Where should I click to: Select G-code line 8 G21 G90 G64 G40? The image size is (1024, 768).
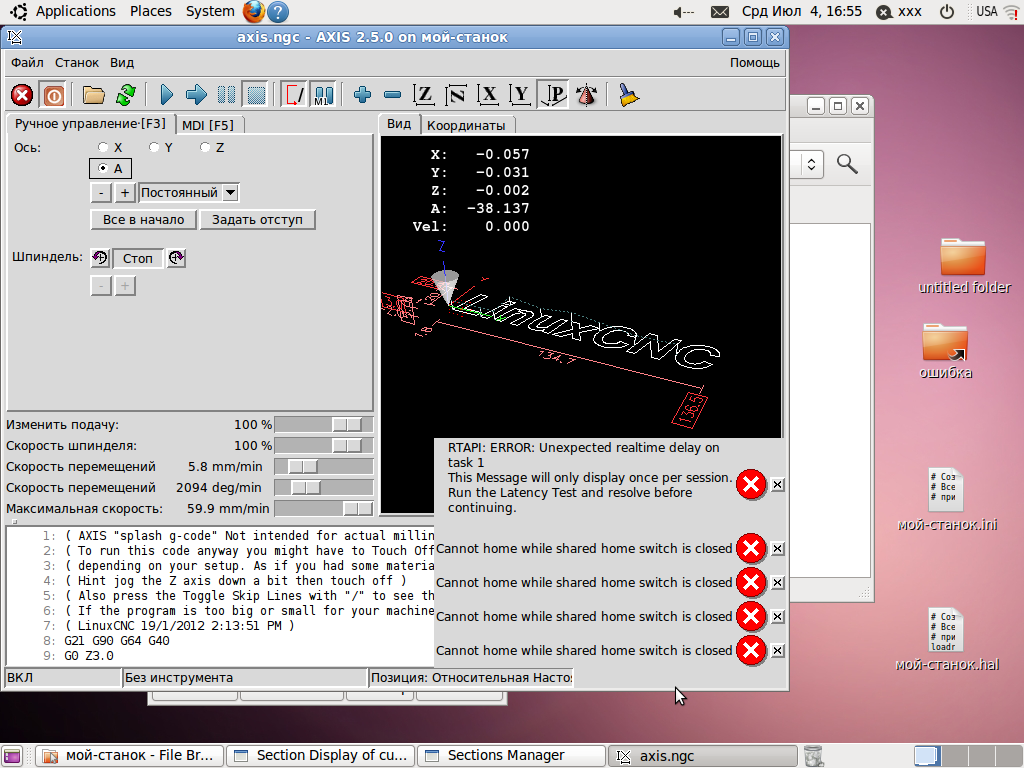116,641
